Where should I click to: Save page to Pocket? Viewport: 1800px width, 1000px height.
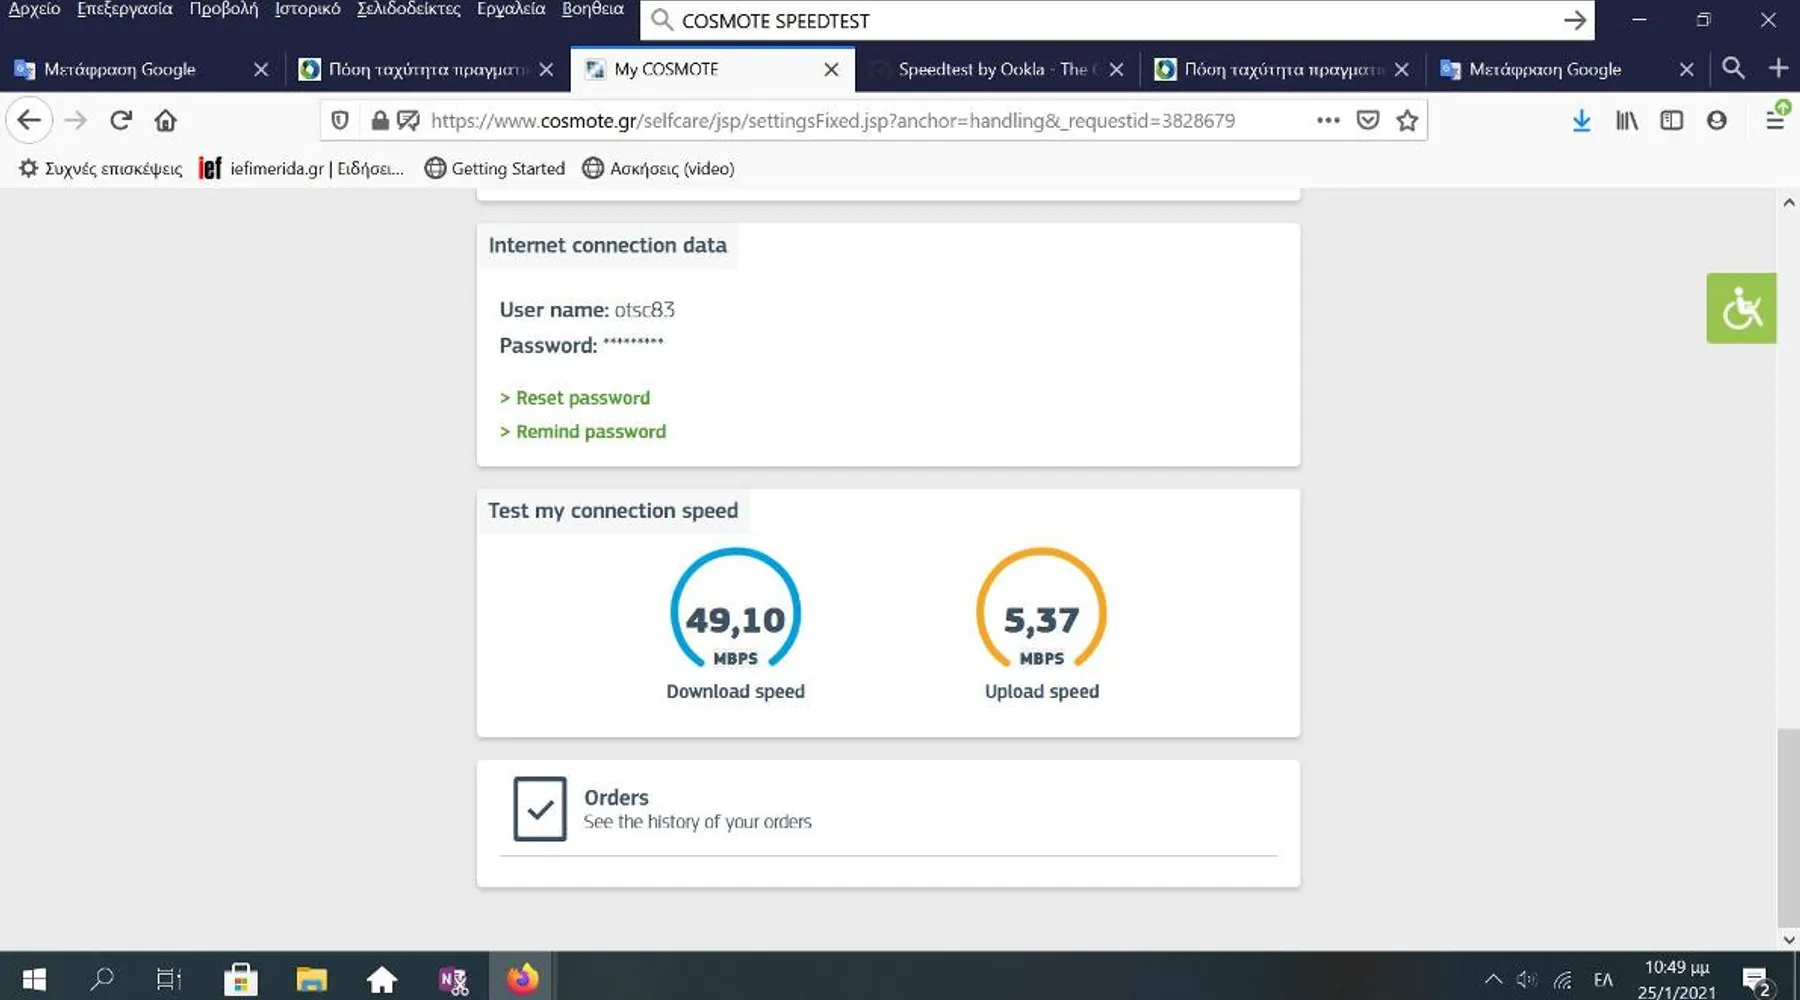(1368, 121)
